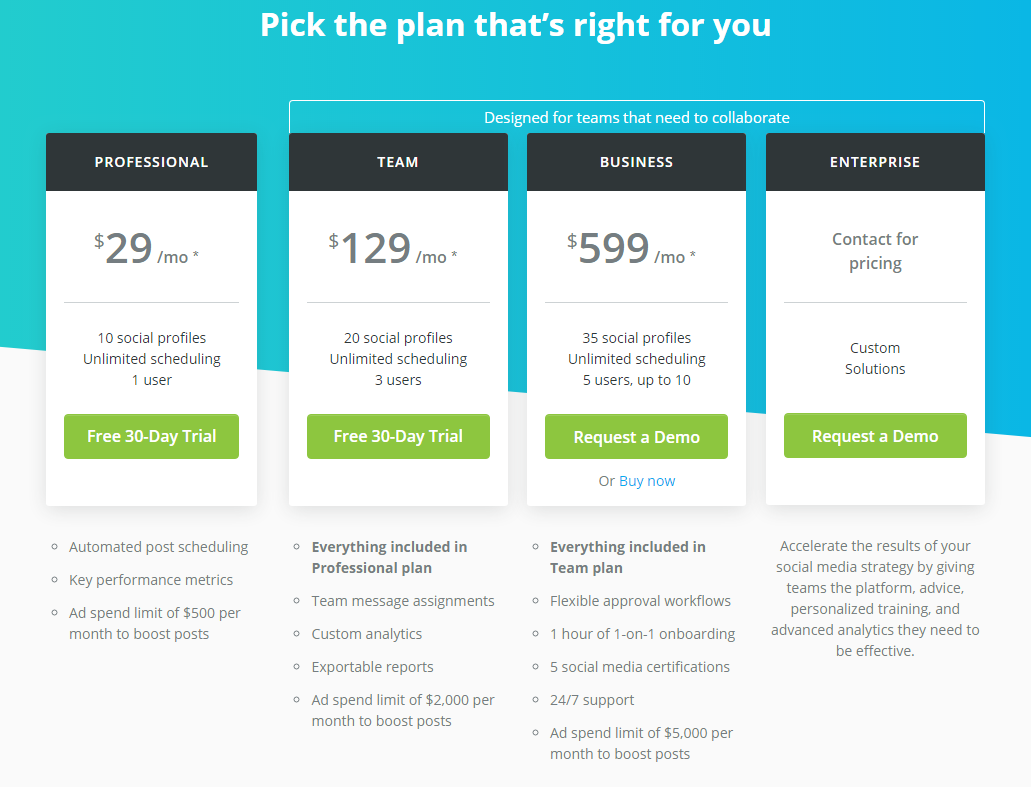Click the Contact for pricing text
Image resolution: width=1031 pixels, height=787 pixels.
click(875, 251)
